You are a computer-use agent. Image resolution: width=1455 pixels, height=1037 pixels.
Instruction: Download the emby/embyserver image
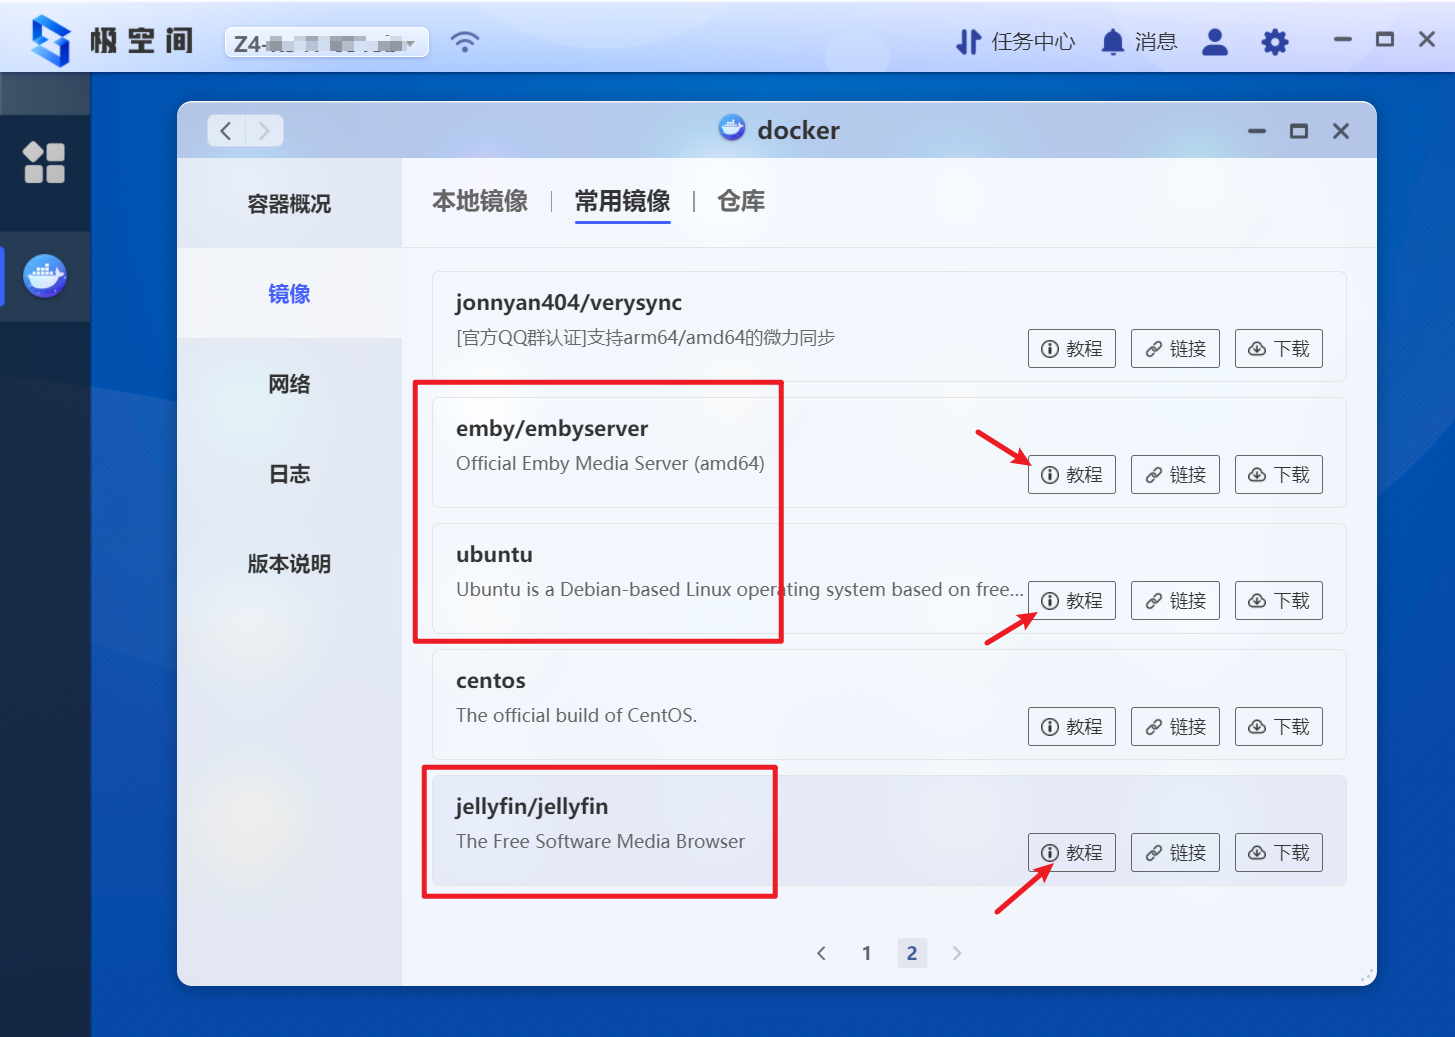[x=1278, y=474]
